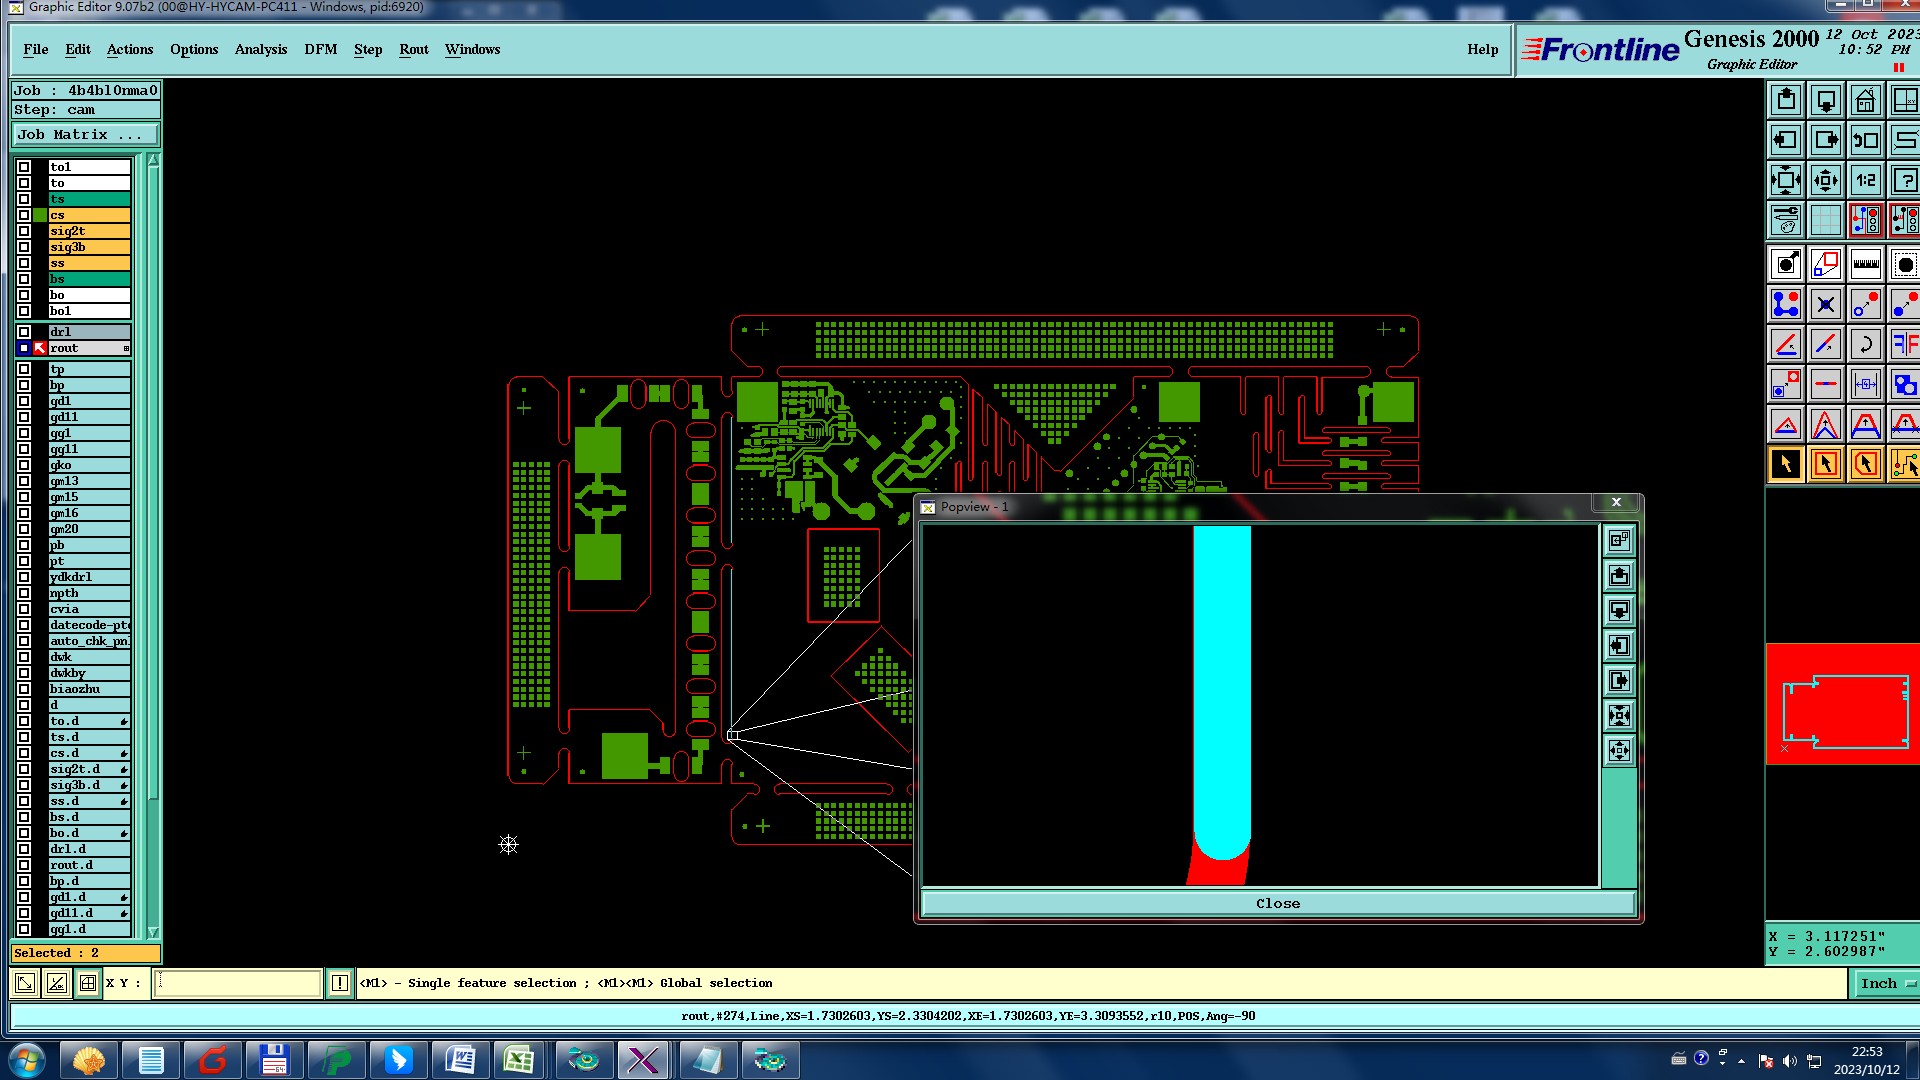Click the undo icon in toolbar

[1865, 141]
